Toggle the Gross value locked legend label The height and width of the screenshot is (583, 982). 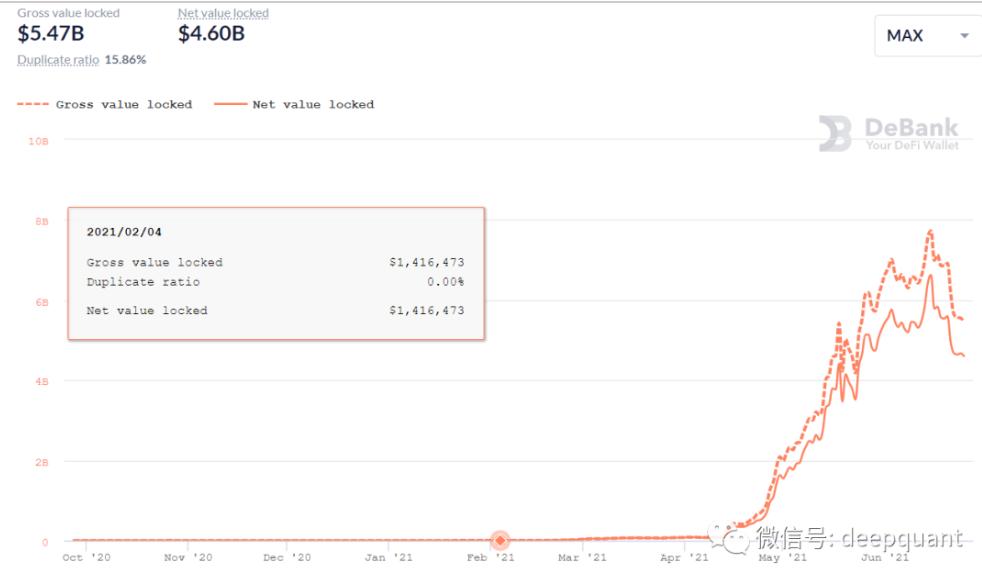pos(123,104)
